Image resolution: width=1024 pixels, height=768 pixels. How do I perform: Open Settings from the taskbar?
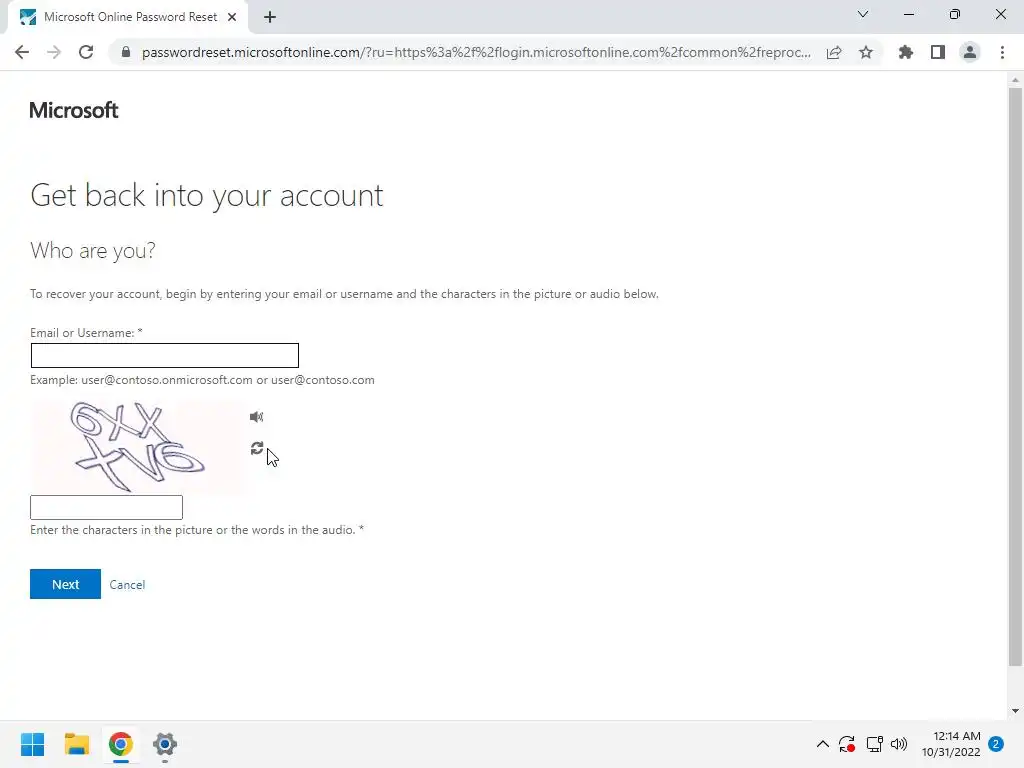tap(165, 744)
